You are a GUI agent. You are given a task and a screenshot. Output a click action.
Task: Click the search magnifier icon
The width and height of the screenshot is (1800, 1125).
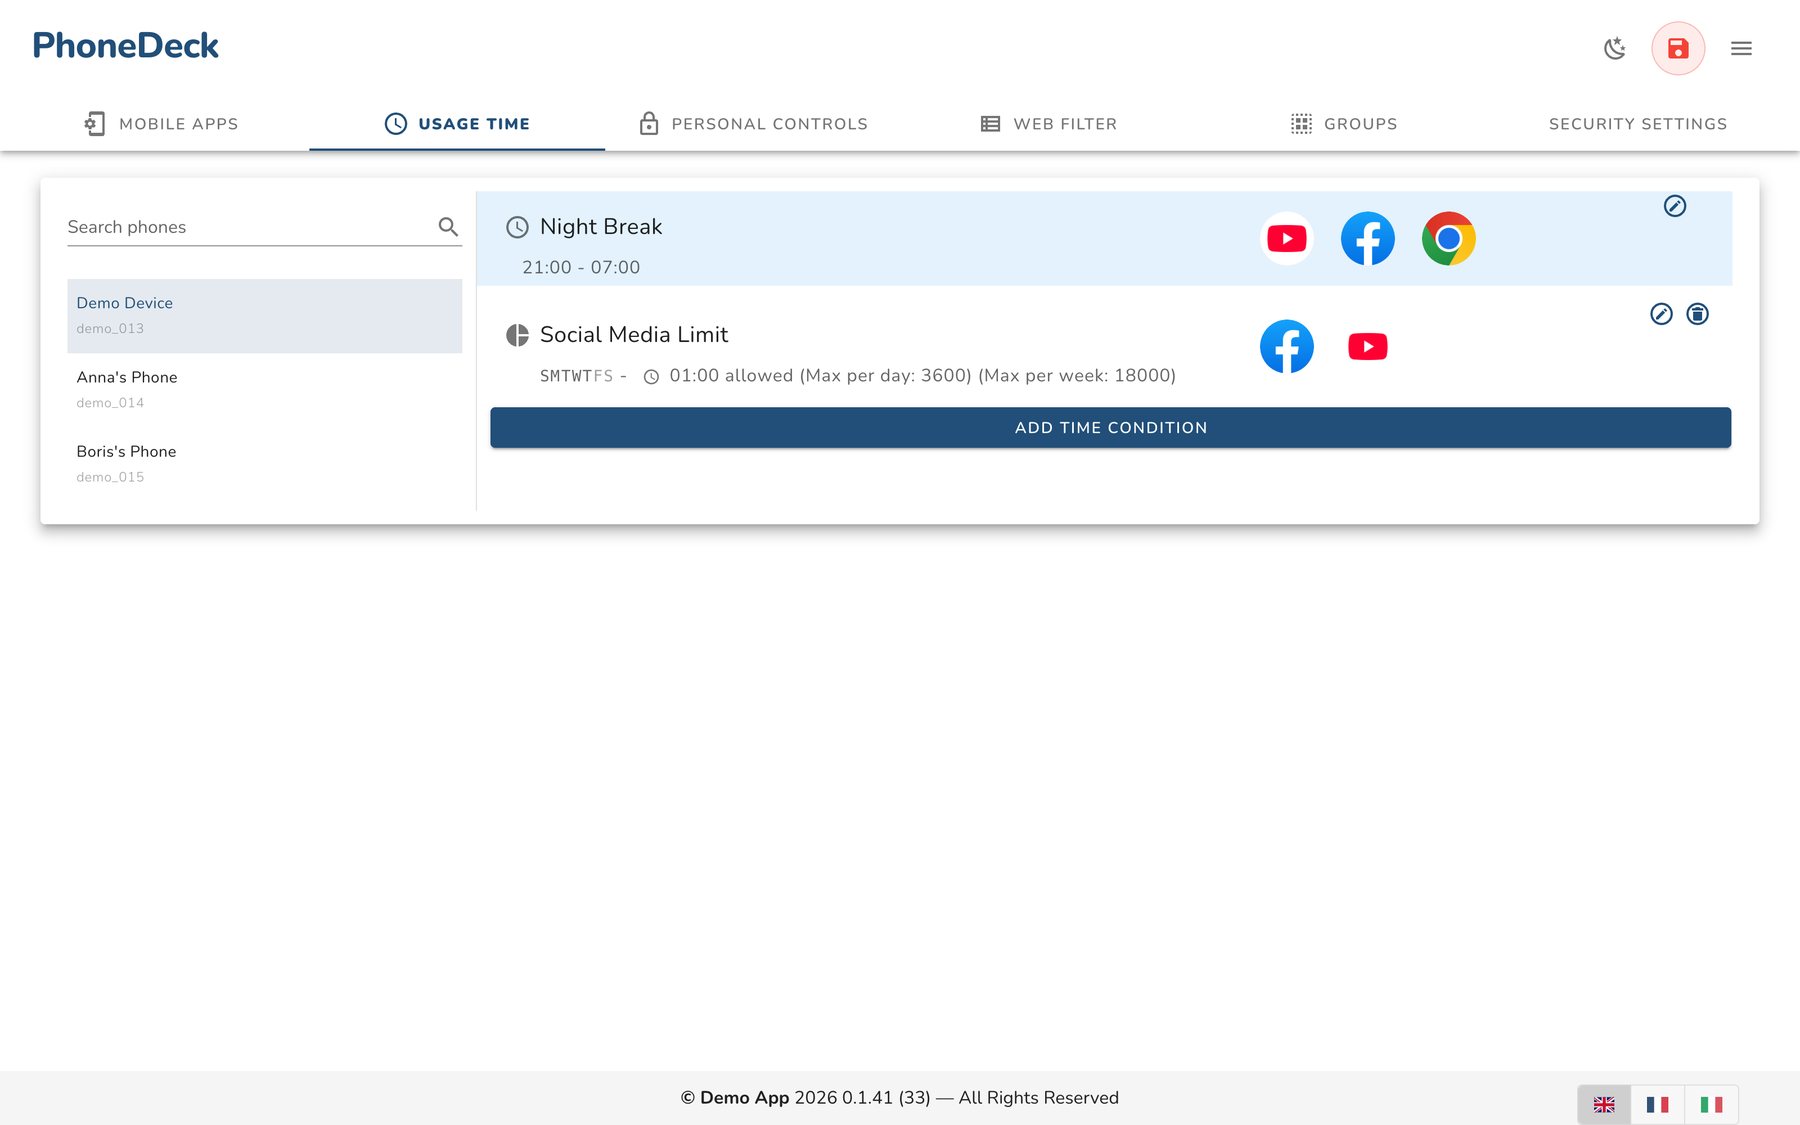(448, 227)
